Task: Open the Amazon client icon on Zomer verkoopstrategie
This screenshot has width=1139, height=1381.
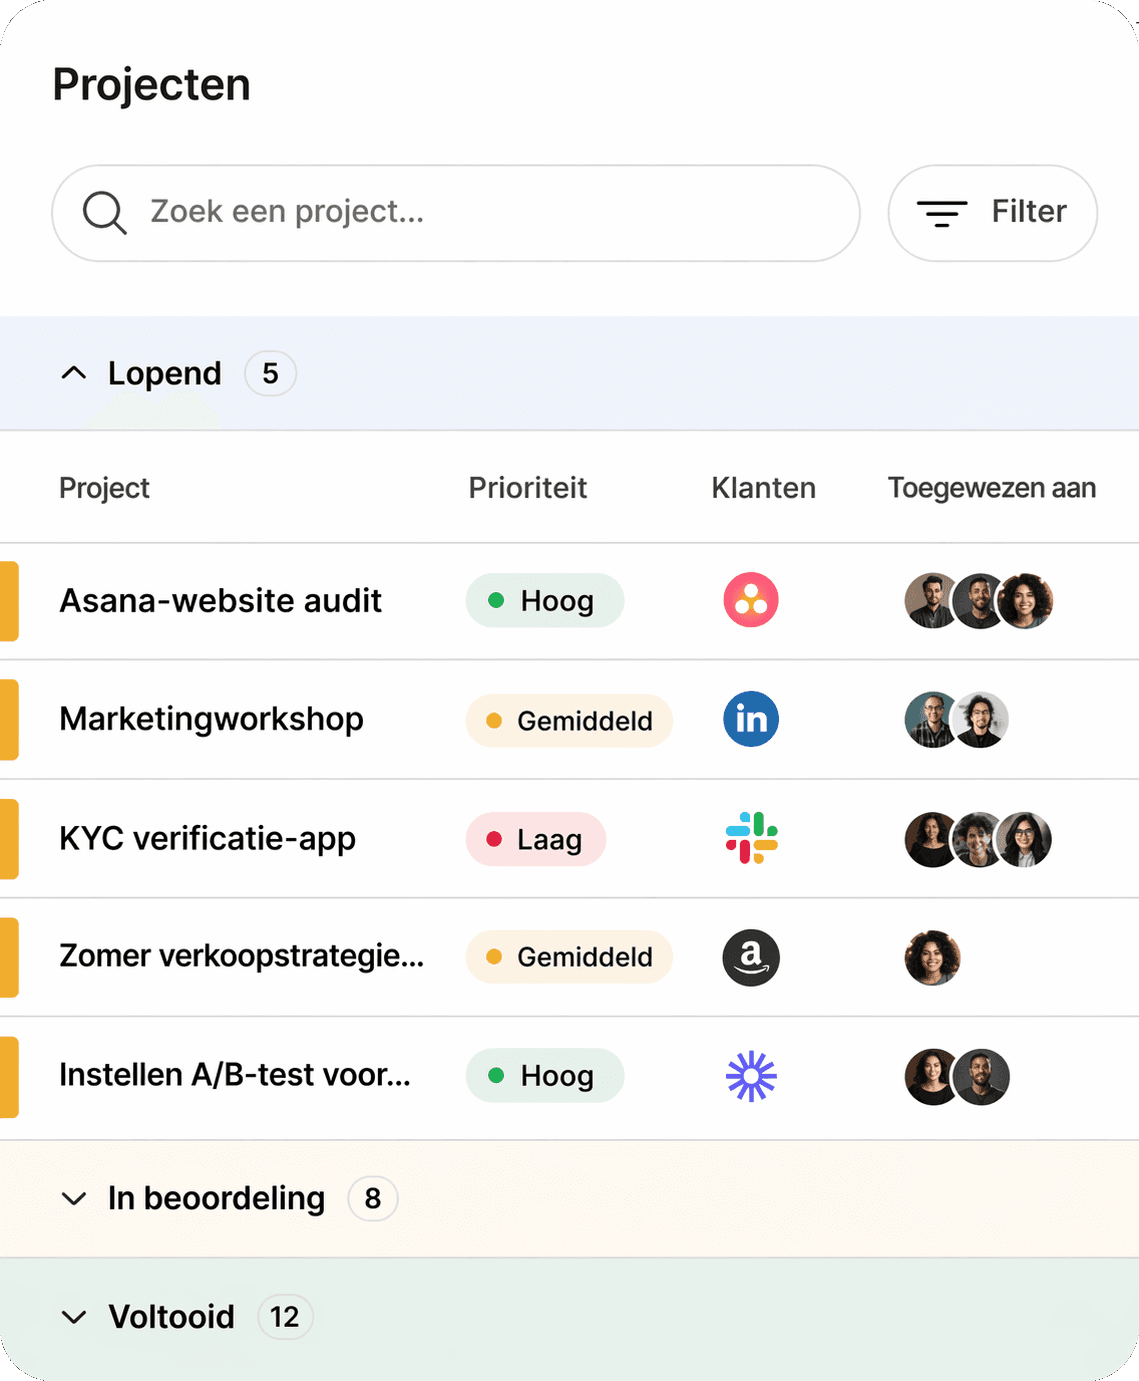Action: (x=751, y=957)
